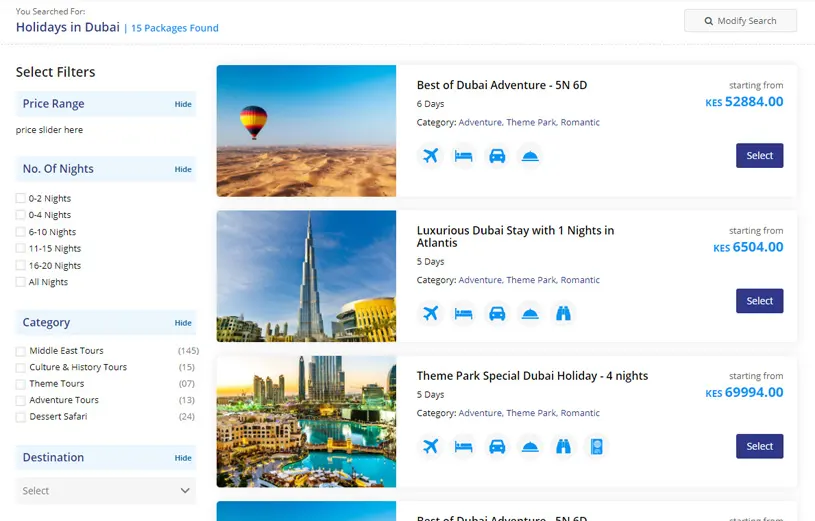
Task: Hide the No. Of Nights filter section
Action: (x=183, y=169)
